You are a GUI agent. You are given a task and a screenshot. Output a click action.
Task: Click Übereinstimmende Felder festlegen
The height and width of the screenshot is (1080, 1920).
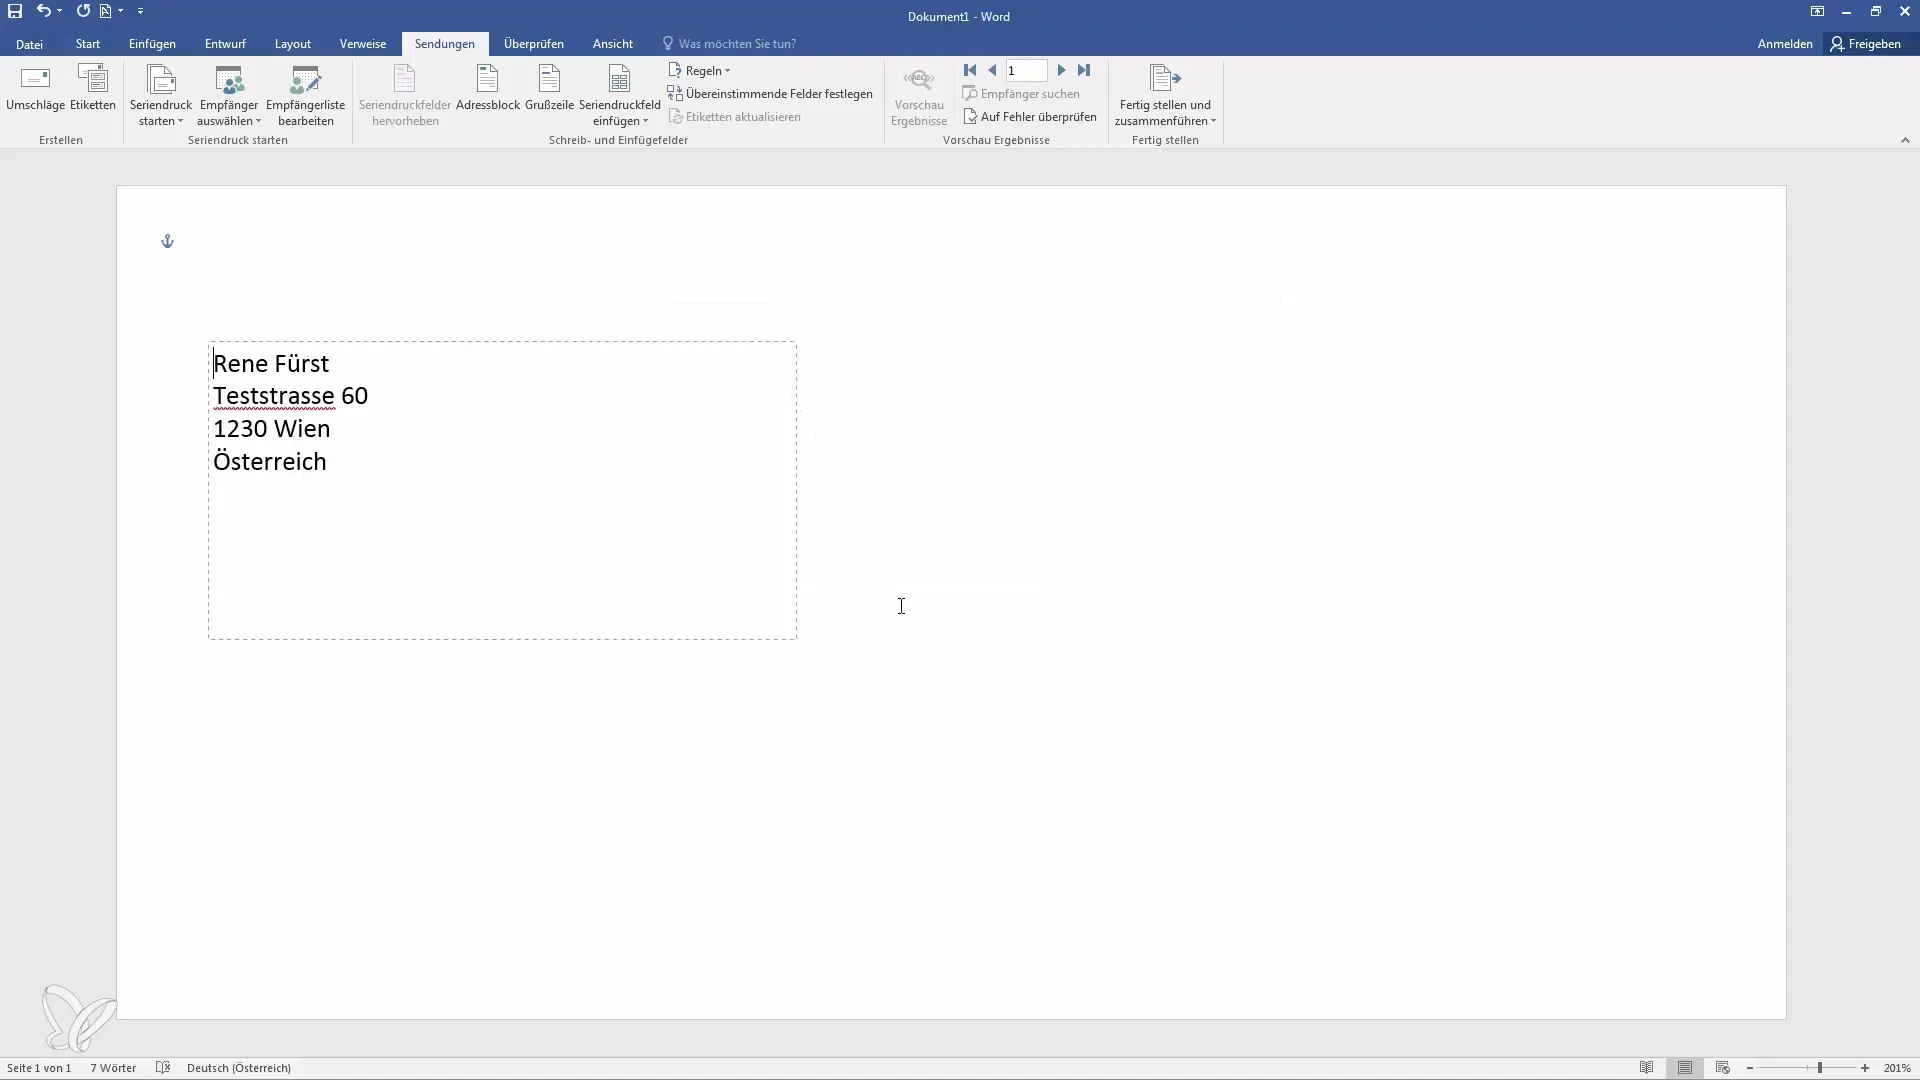770,94
